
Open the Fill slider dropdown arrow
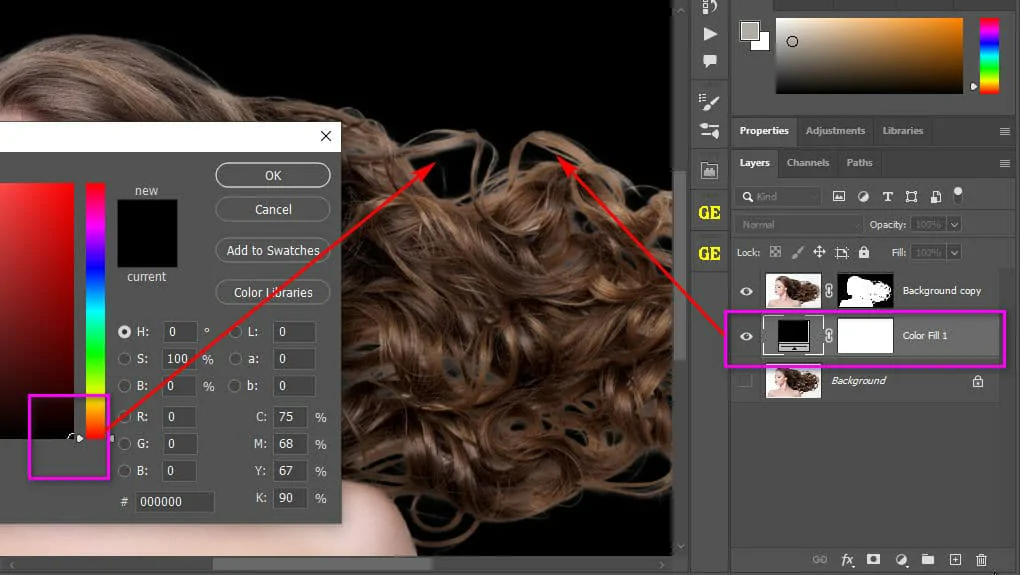[x=954, y=252]
